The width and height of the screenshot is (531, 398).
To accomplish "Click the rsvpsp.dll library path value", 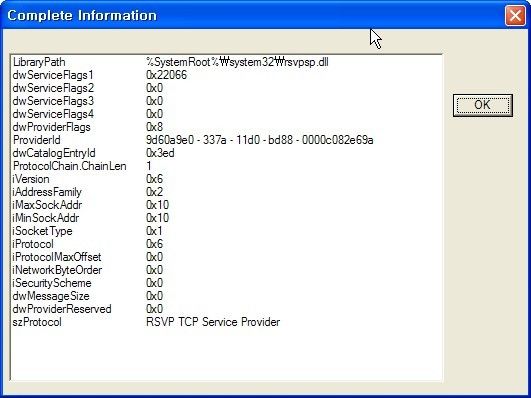I will click(x=237, y=62).
